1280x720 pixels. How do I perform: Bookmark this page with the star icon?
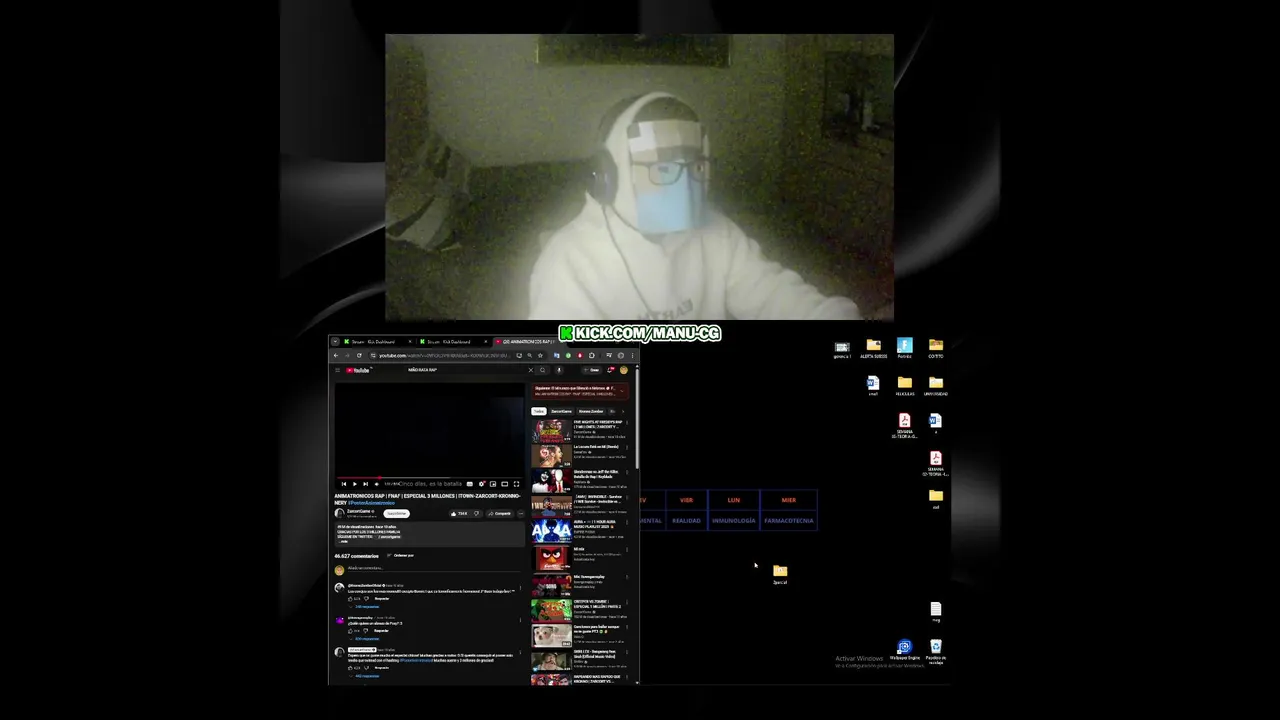[540, 355]
